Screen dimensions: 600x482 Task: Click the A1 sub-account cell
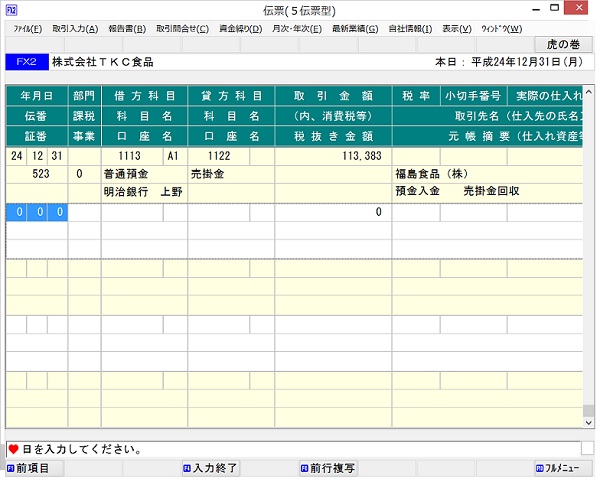(x=175, y=156)
